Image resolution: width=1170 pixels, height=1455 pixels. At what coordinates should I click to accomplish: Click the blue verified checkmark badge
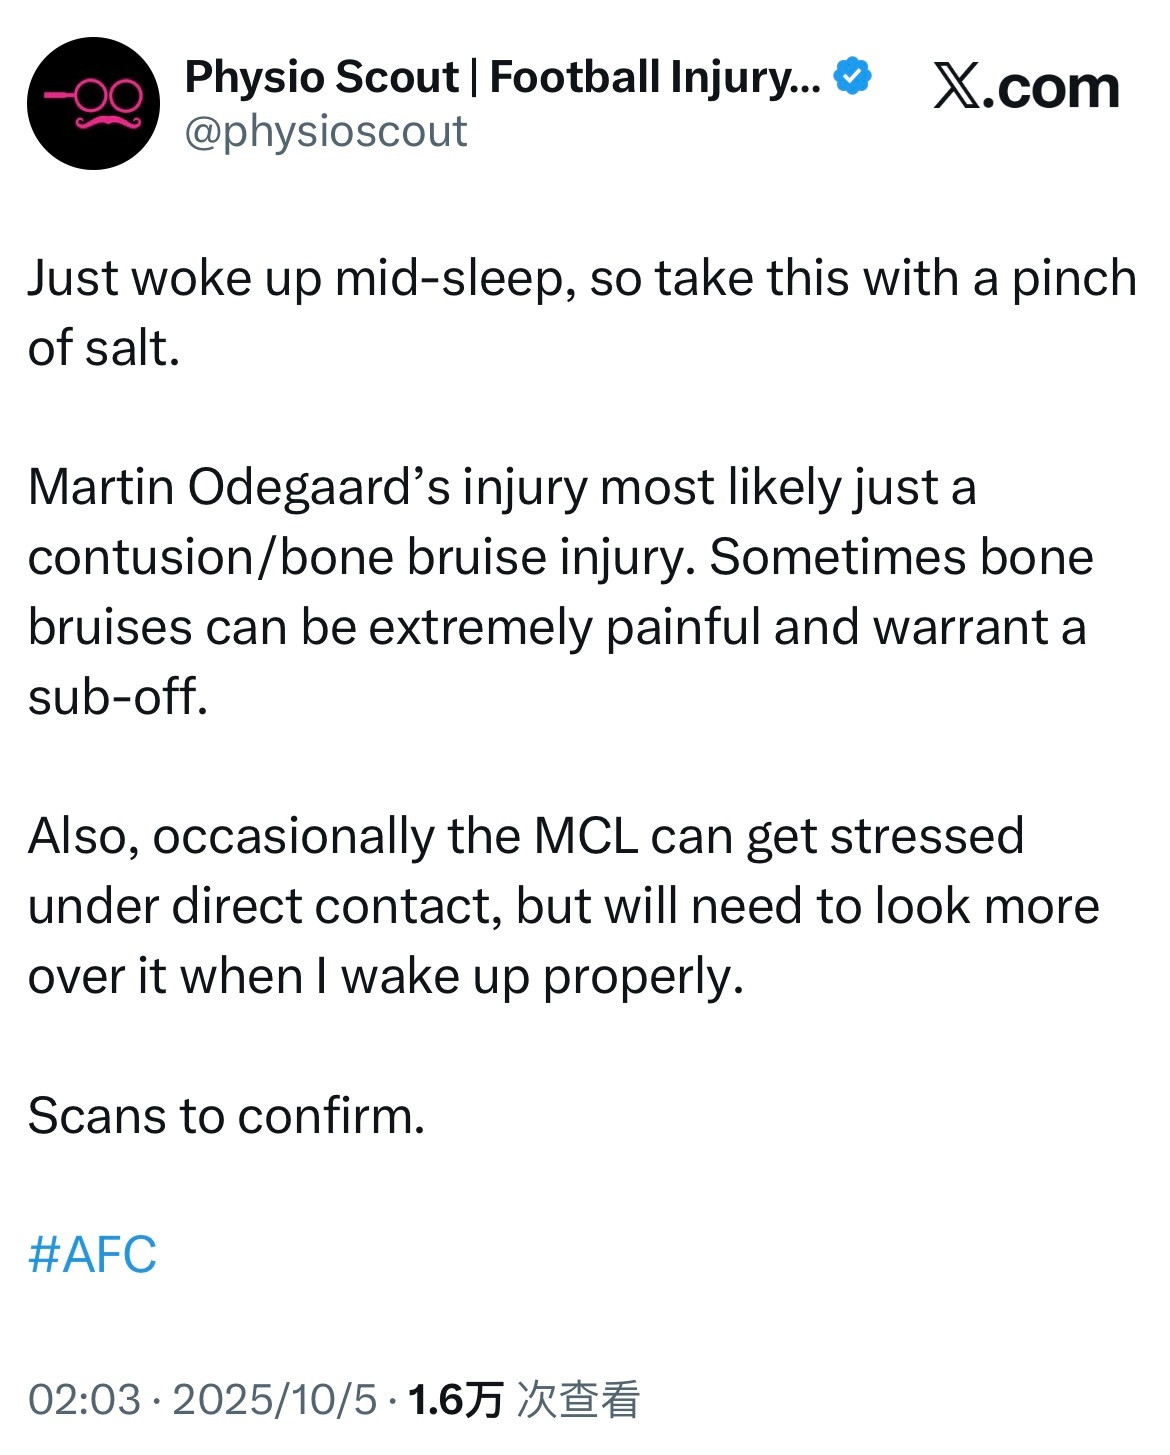(x=852, y=76)
